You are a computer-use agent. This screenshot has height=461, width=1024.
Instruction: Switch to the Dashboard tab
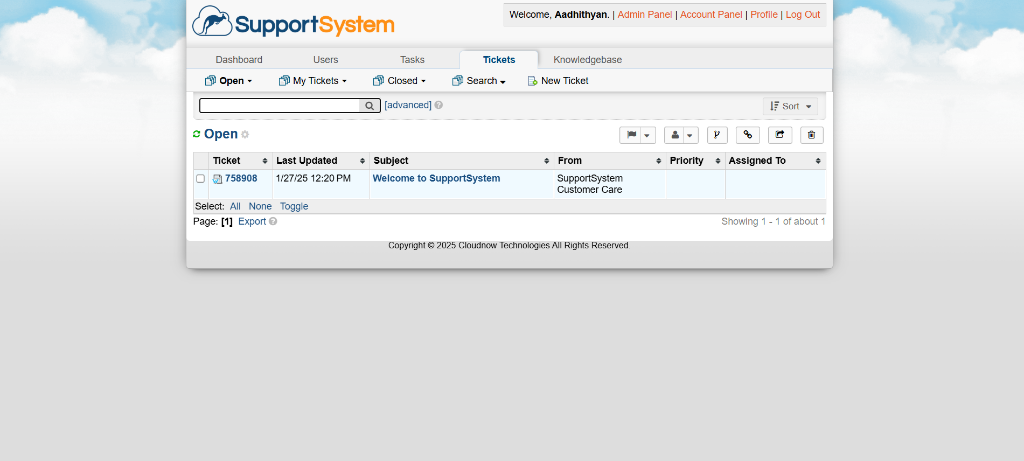(239, 59)
